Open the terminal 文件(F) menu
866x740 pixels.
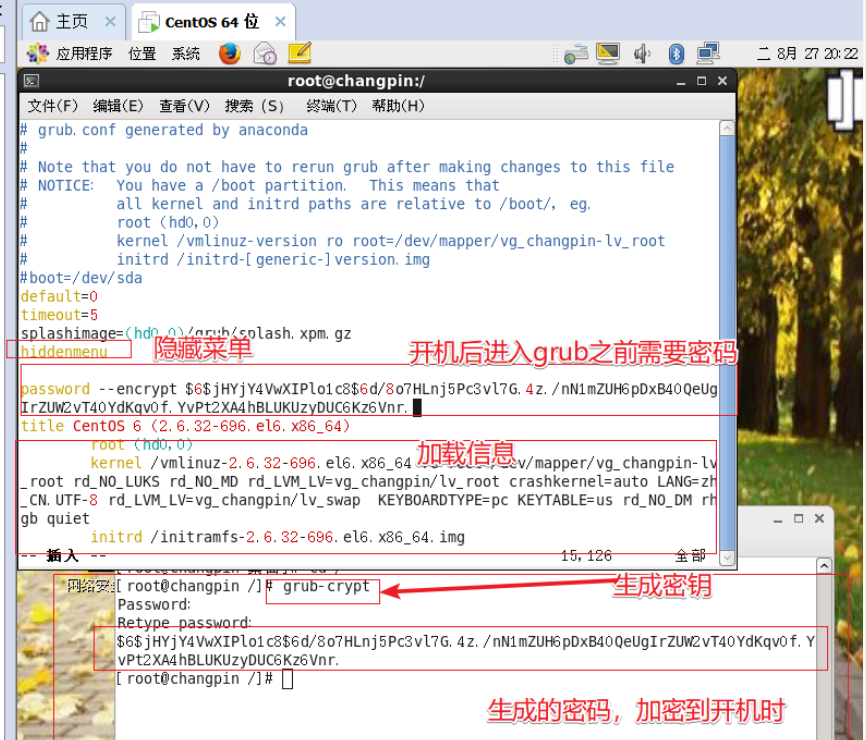click(x=52, y=105)
